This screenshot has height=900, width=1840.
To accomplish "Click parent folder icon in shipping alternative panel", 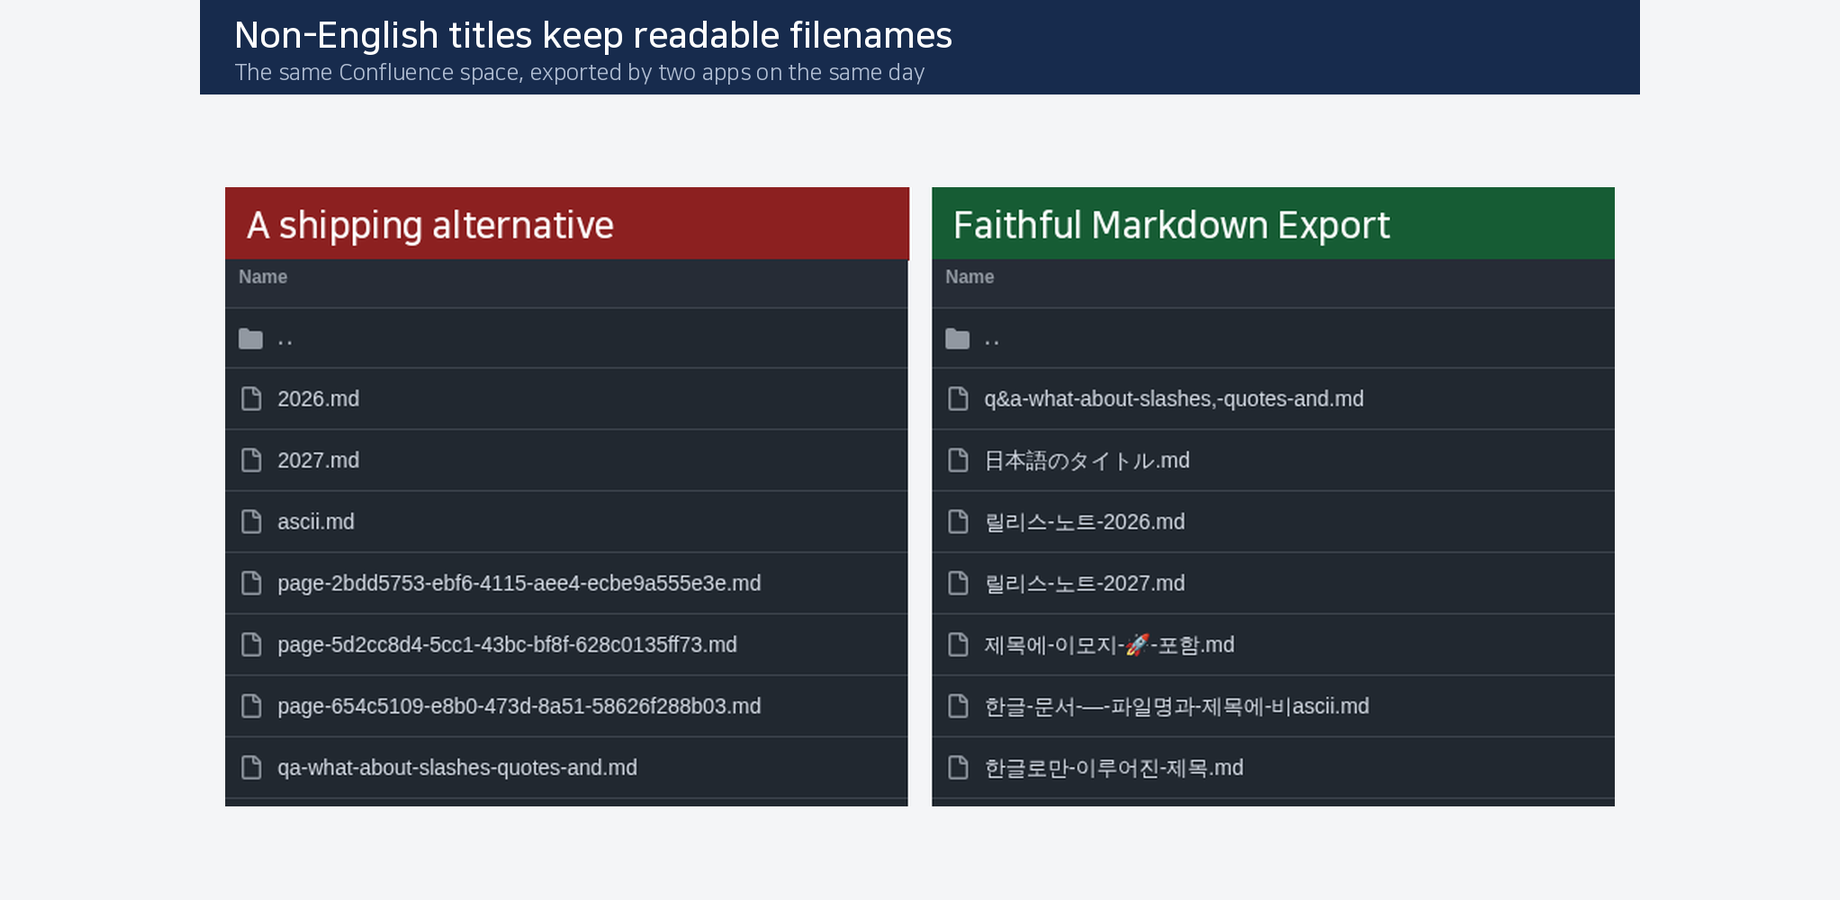I will pos(251,339).
